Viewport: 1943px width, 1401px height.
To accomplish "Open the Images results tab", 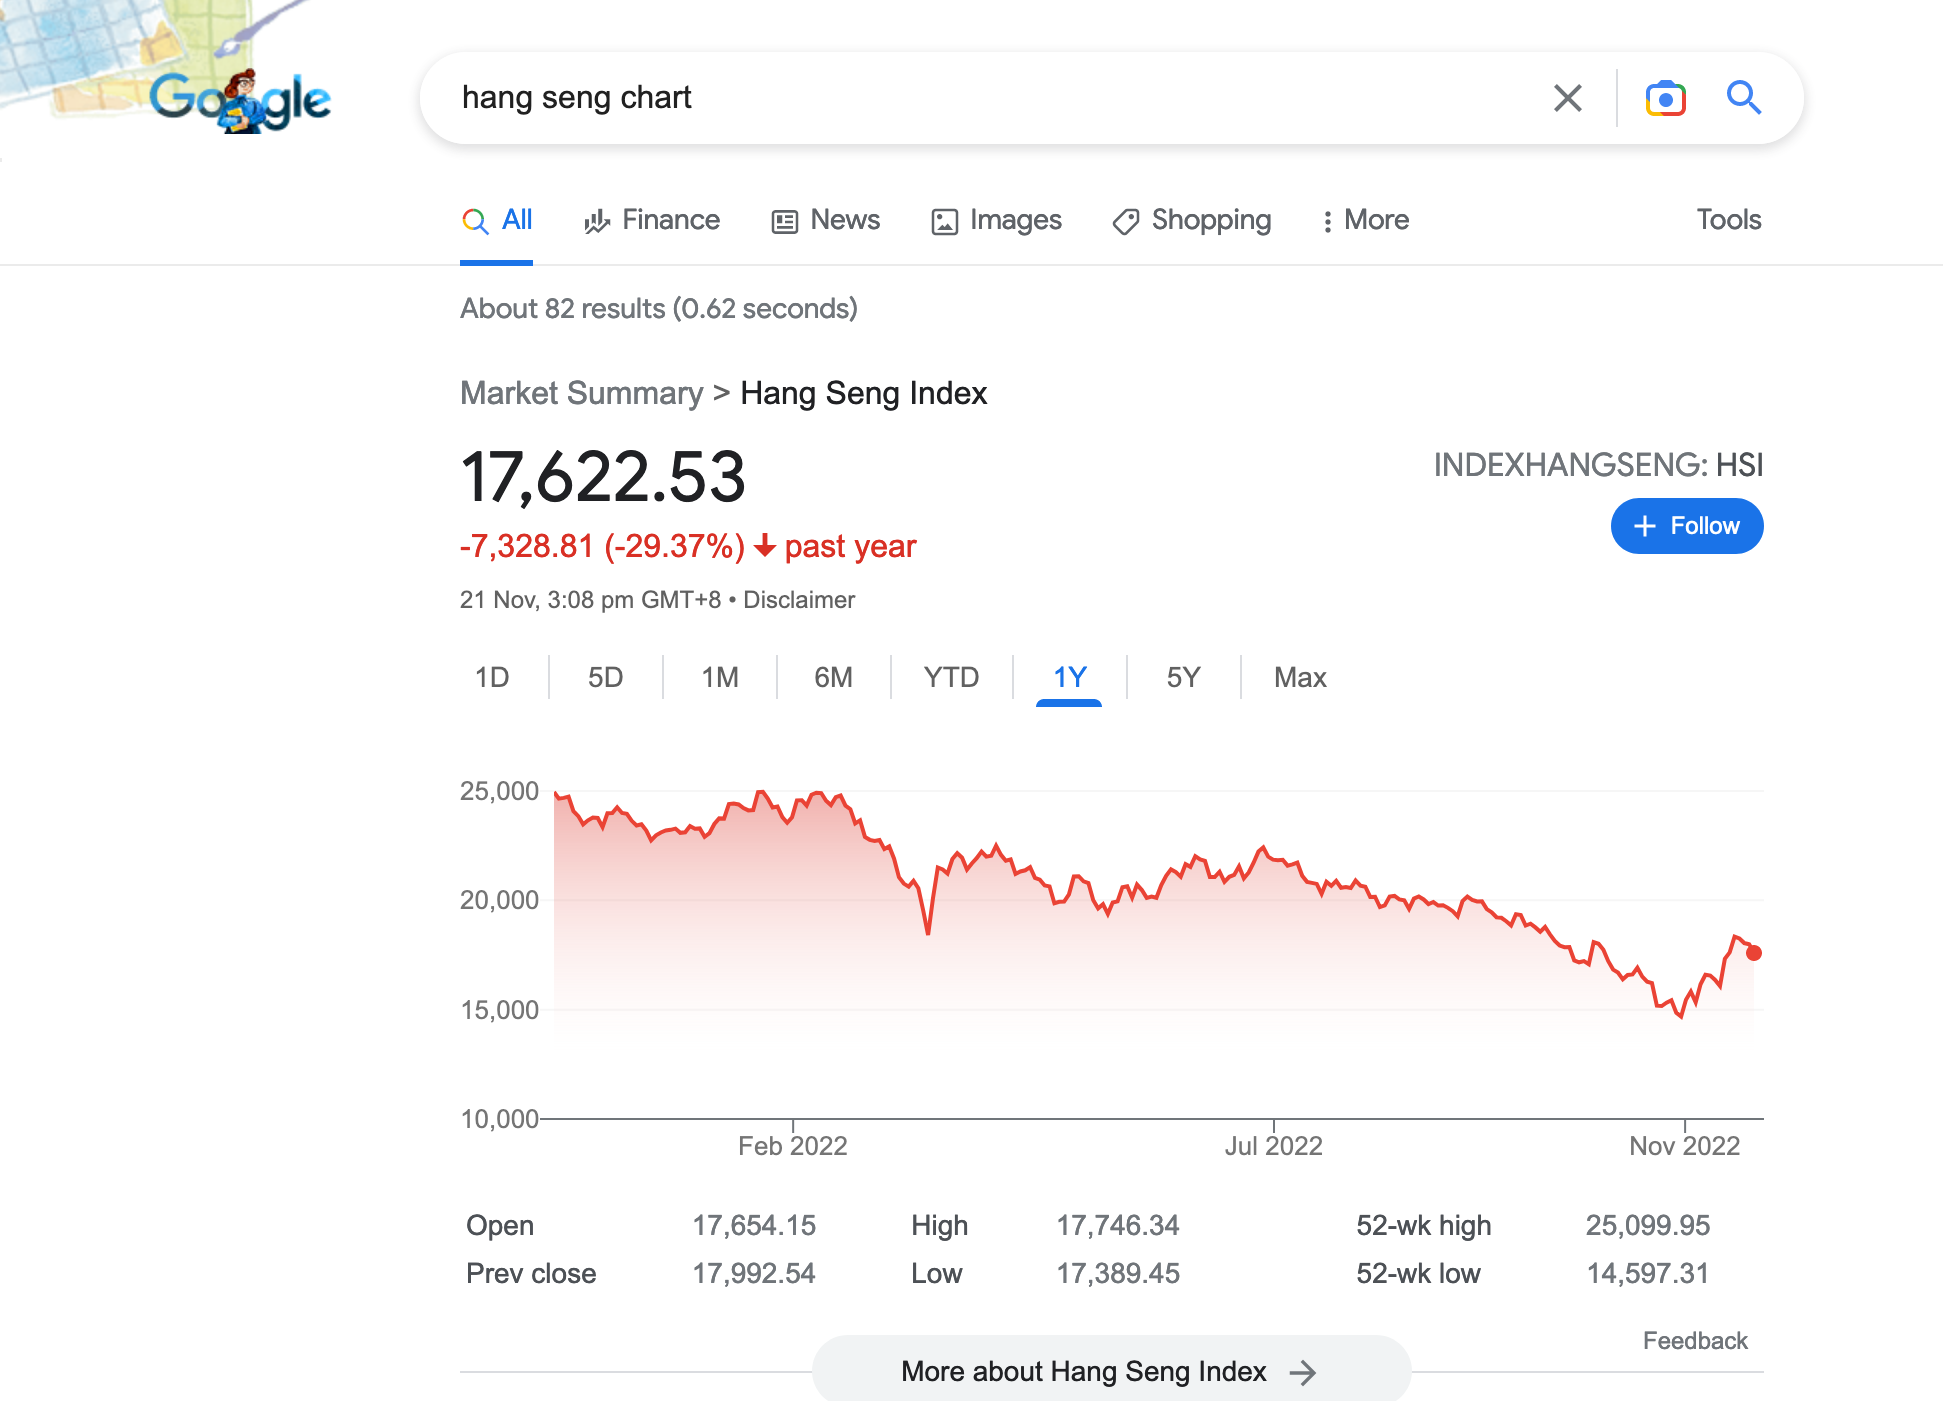I will point(996,220).
